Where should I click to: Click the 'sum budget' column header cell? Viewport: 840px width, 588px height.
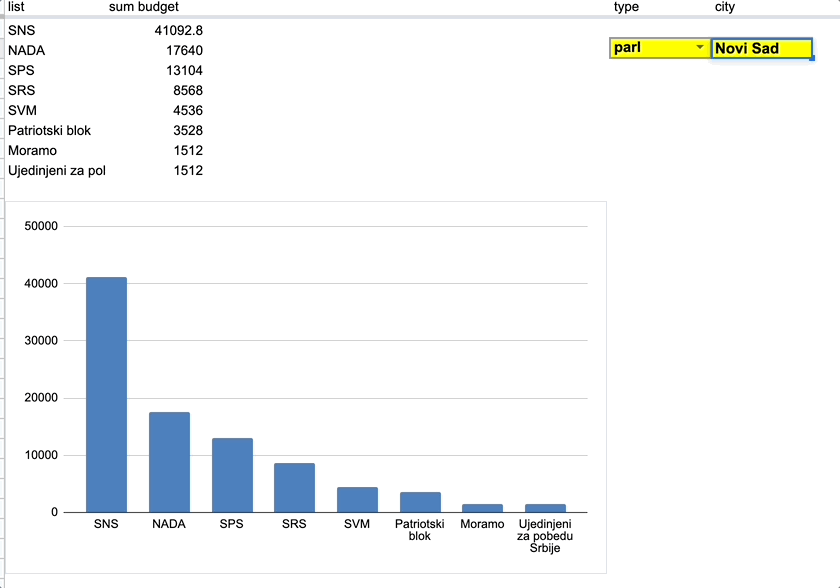(x=144, y=7)
